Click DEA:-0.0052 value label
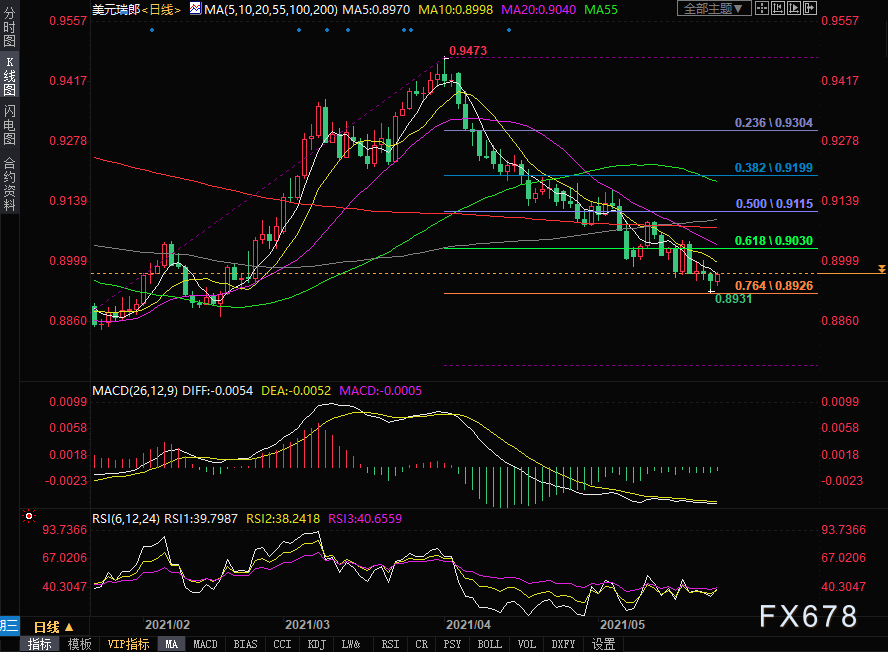 pos(296,391)
